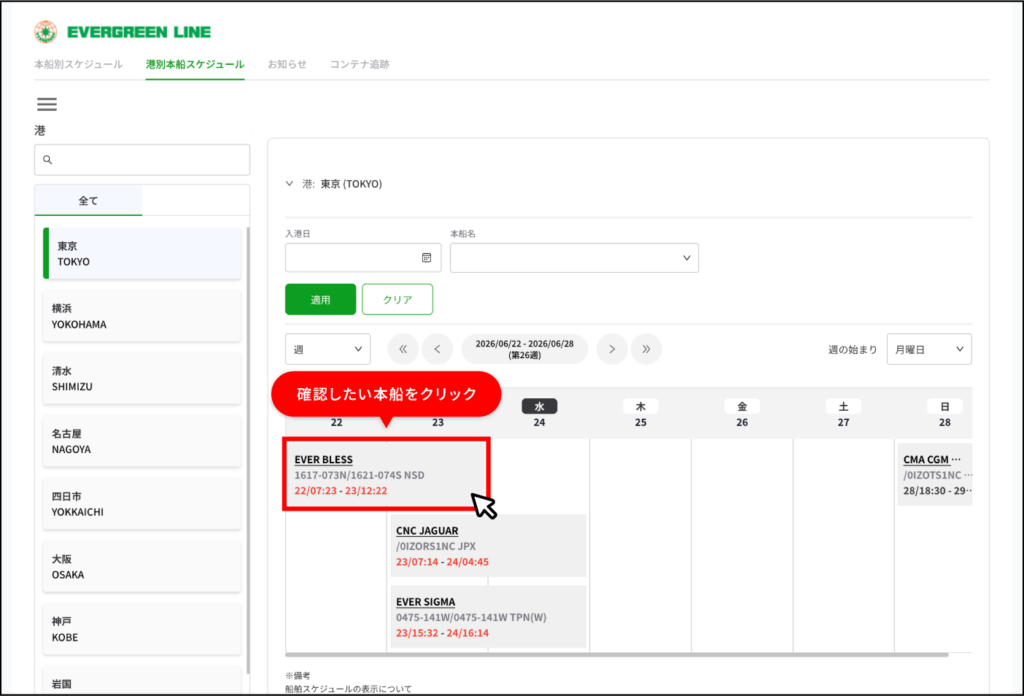
Task: Select 東京 TOKYO in the port list
Action: (142, 253)
